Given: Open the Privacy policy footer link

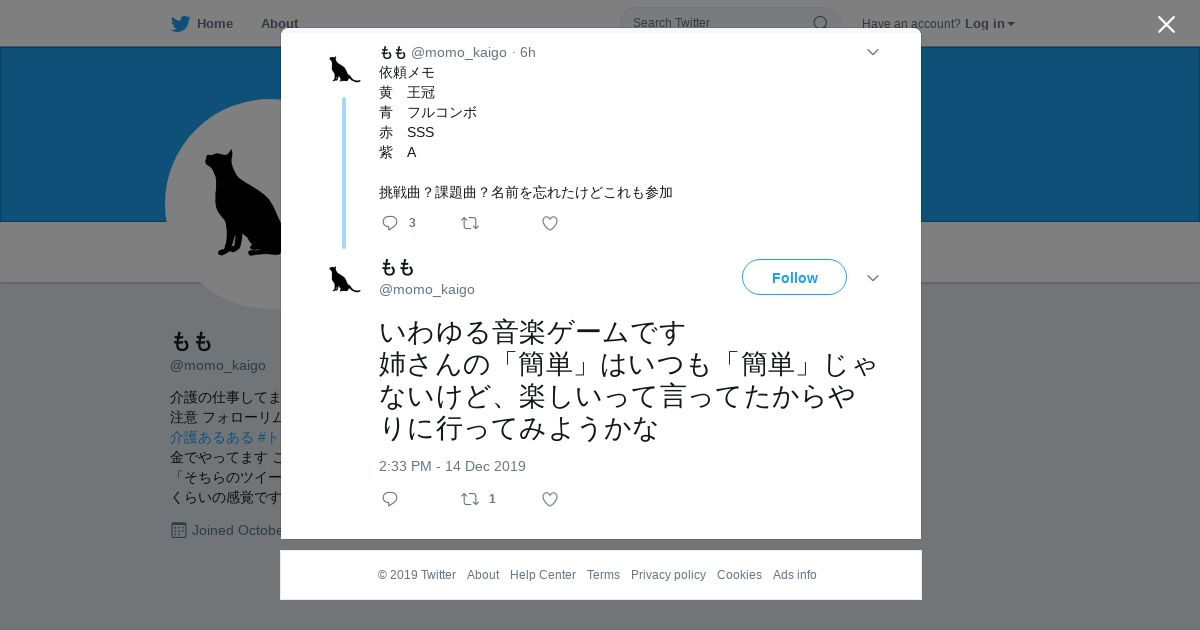Looking at the screenshot, I should pos(668,575).
